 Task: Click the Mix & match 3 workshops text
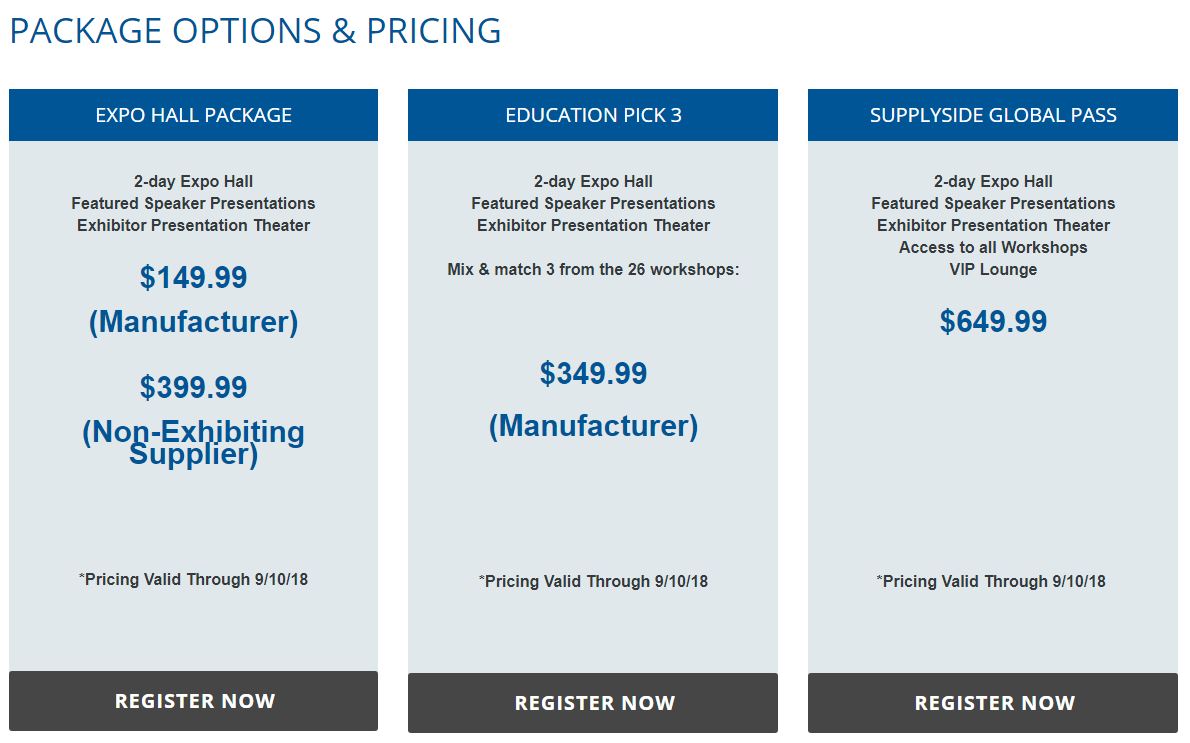[593, 269]
